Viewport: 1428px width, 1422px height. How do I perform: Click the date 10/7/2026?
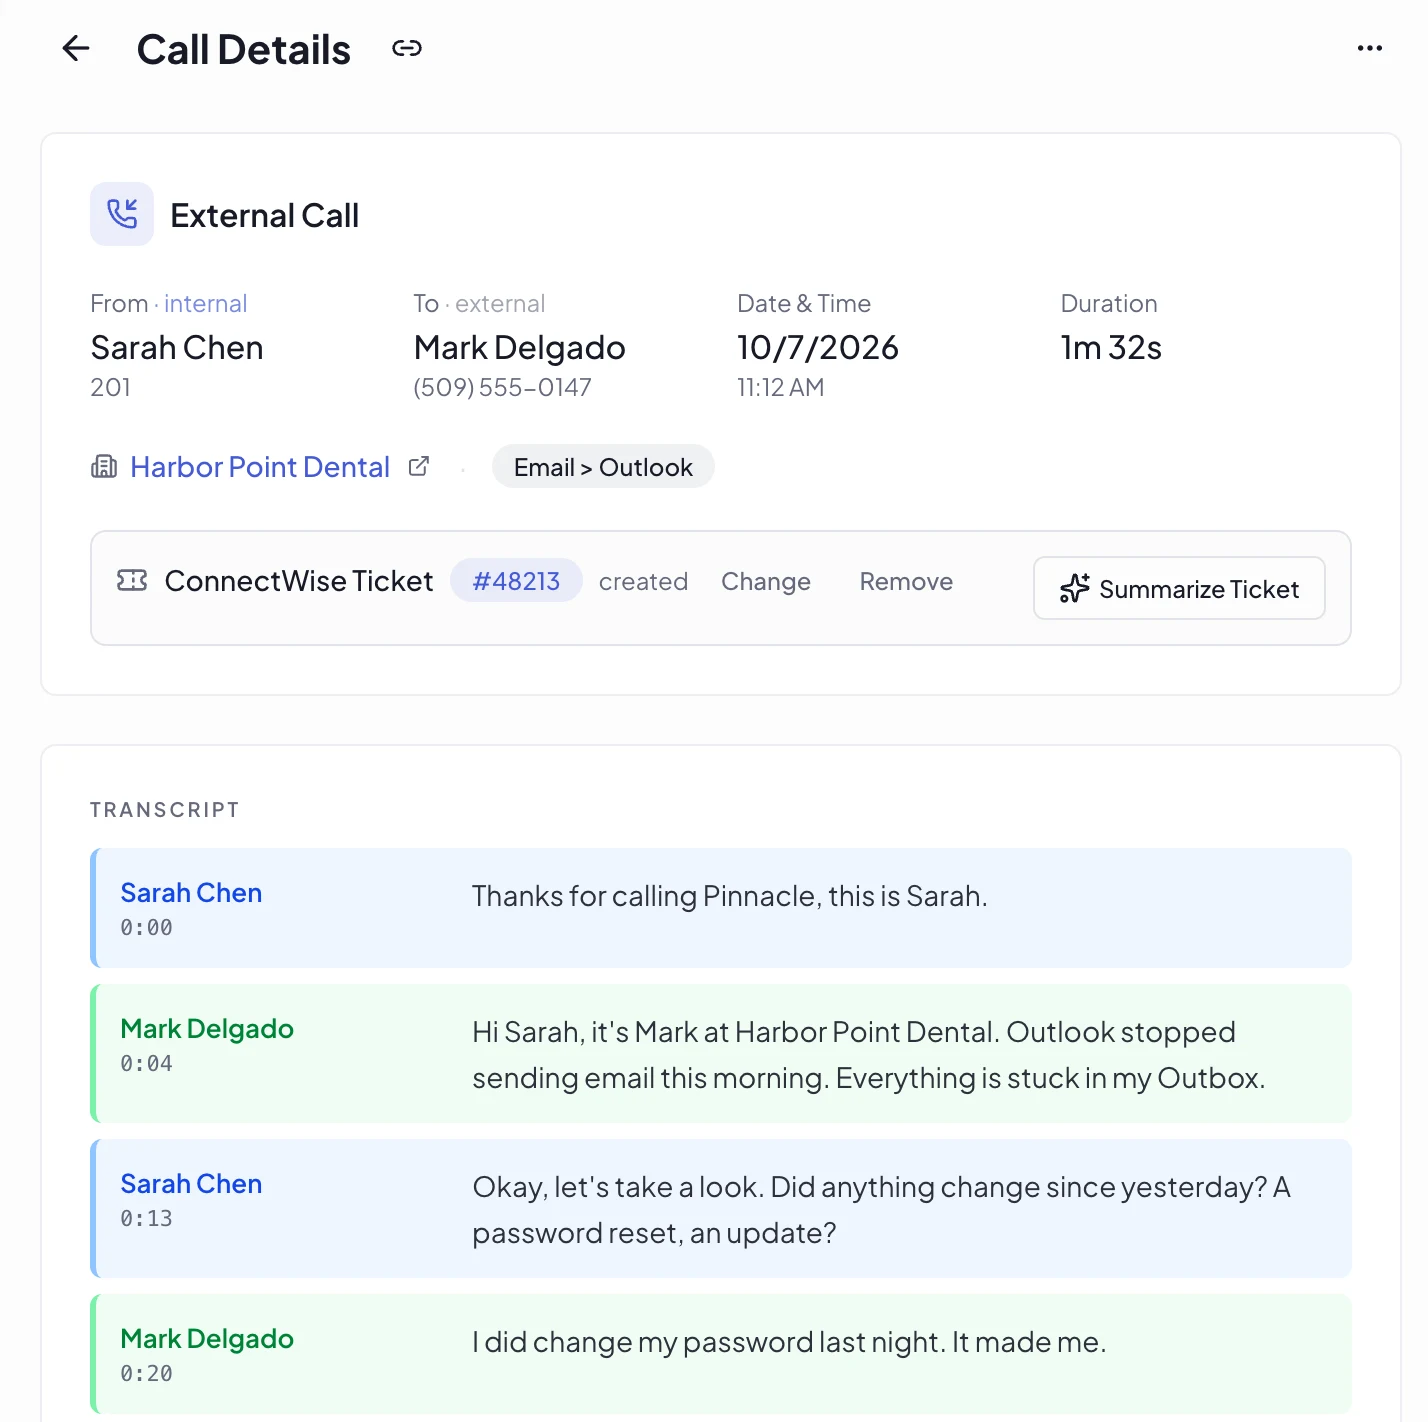[817, 348]
